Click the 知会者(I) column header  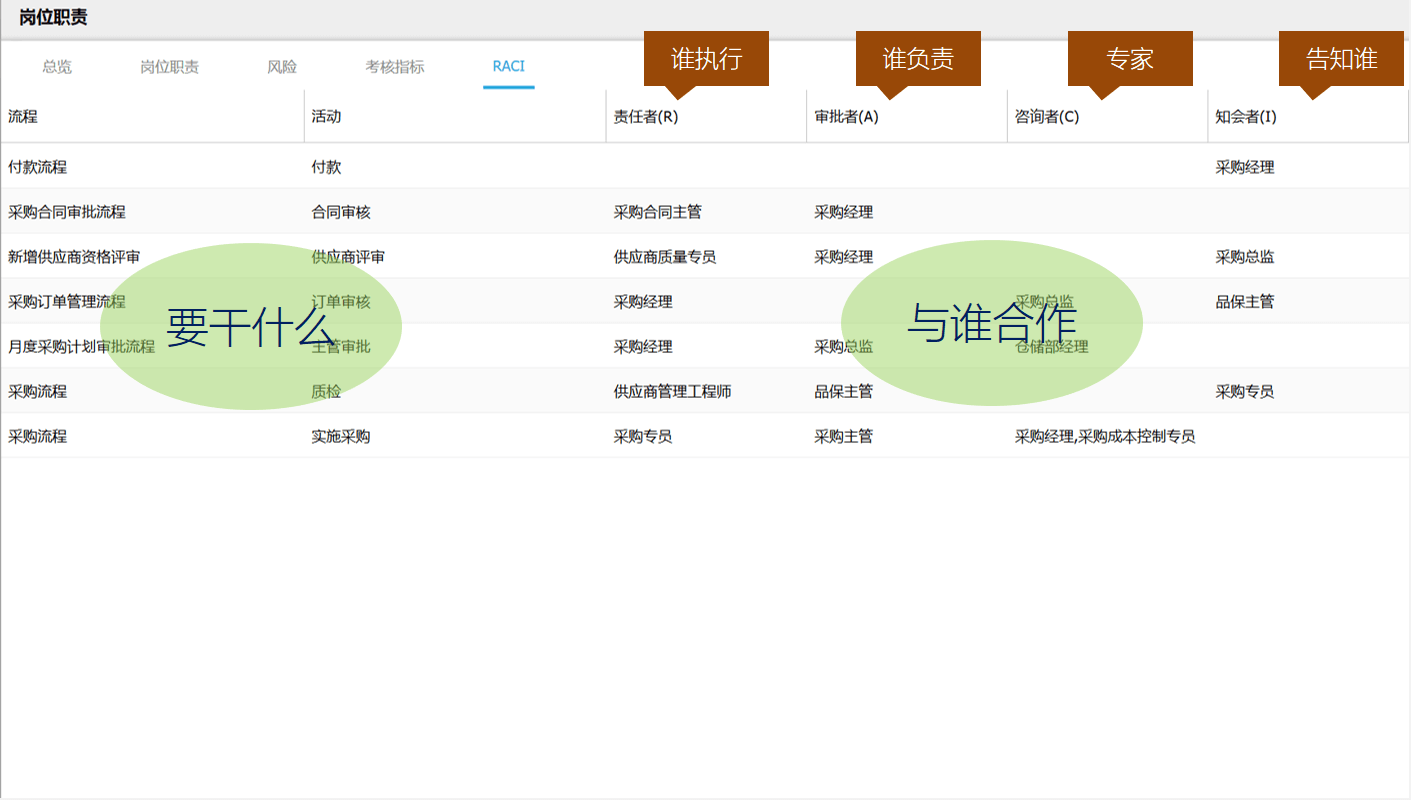pyautogui.click(x=1246, y=117)
